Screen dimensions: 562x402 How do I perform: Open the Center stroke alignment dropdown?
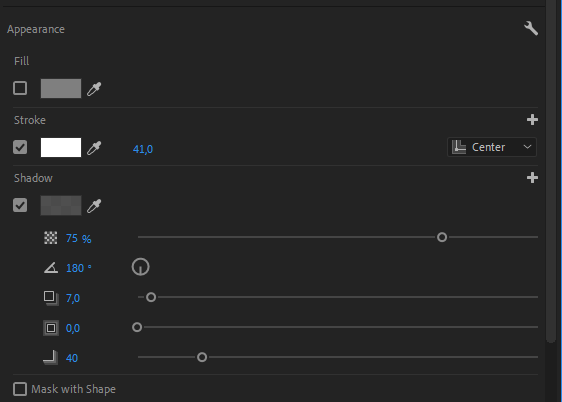(x=492, y=147)
